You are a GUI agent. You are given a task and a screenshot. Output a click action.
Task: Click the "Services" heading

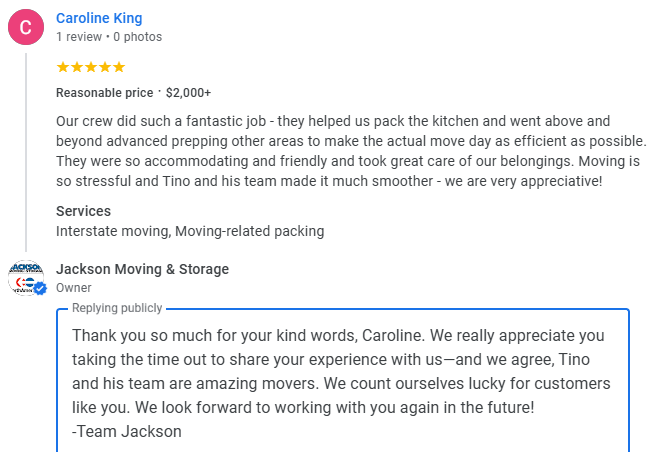pos(83,211)
